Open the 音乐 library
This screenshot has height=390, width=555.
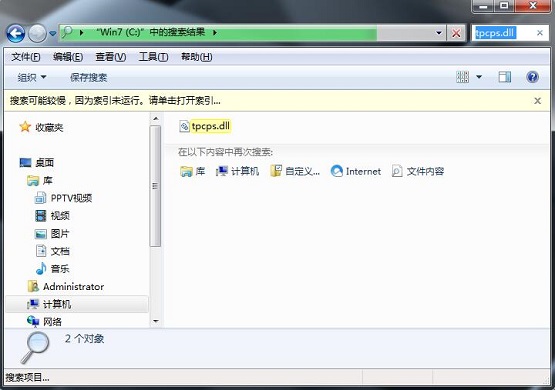(60, 269)
